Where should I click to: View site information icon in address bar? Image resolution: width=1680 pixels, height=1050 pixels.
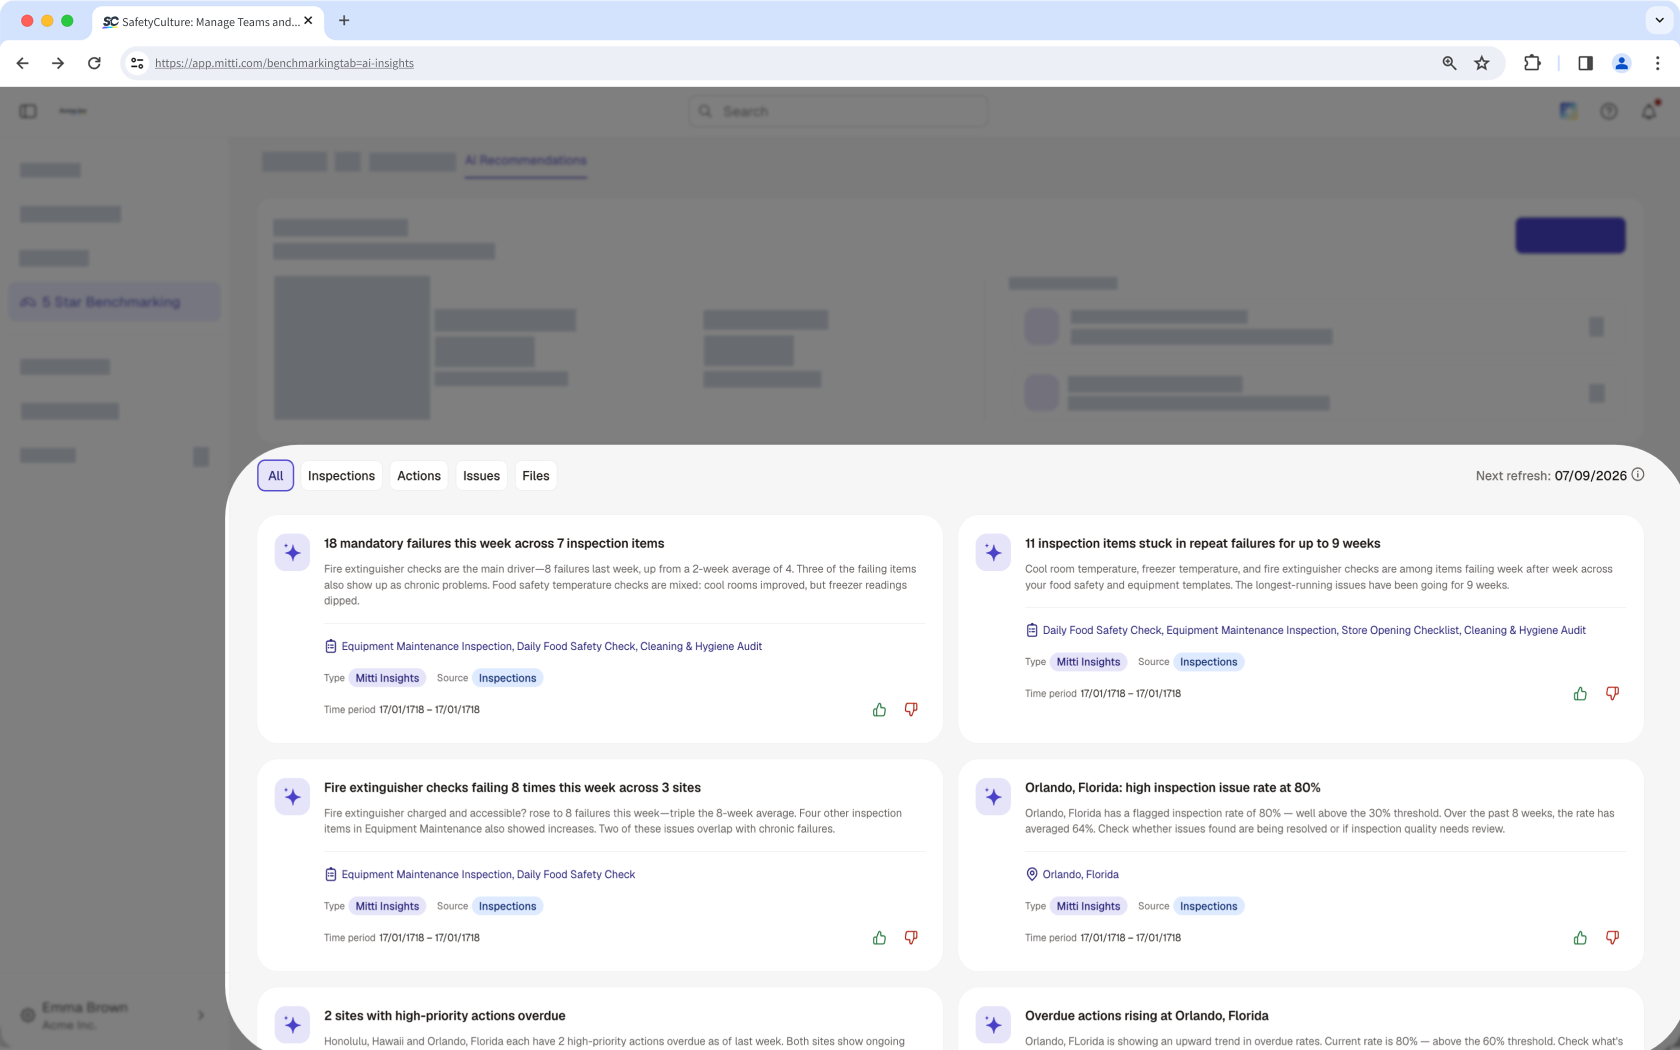point(137,63)
